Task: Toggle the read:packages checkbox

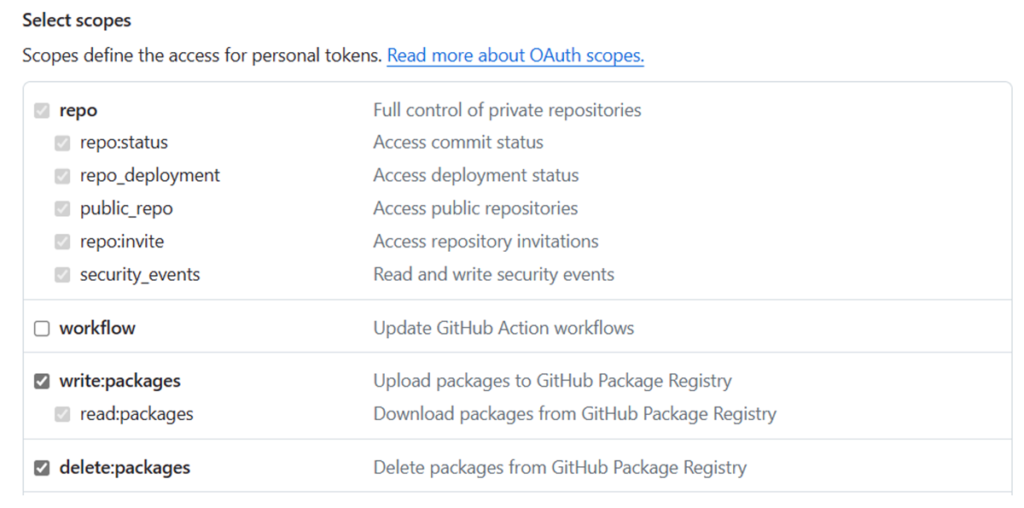Action: coord(63,415)
